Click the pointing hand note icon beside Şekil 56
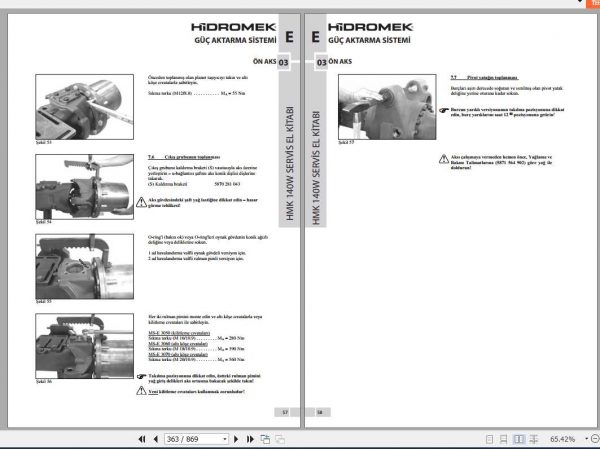 click(141, 377)
